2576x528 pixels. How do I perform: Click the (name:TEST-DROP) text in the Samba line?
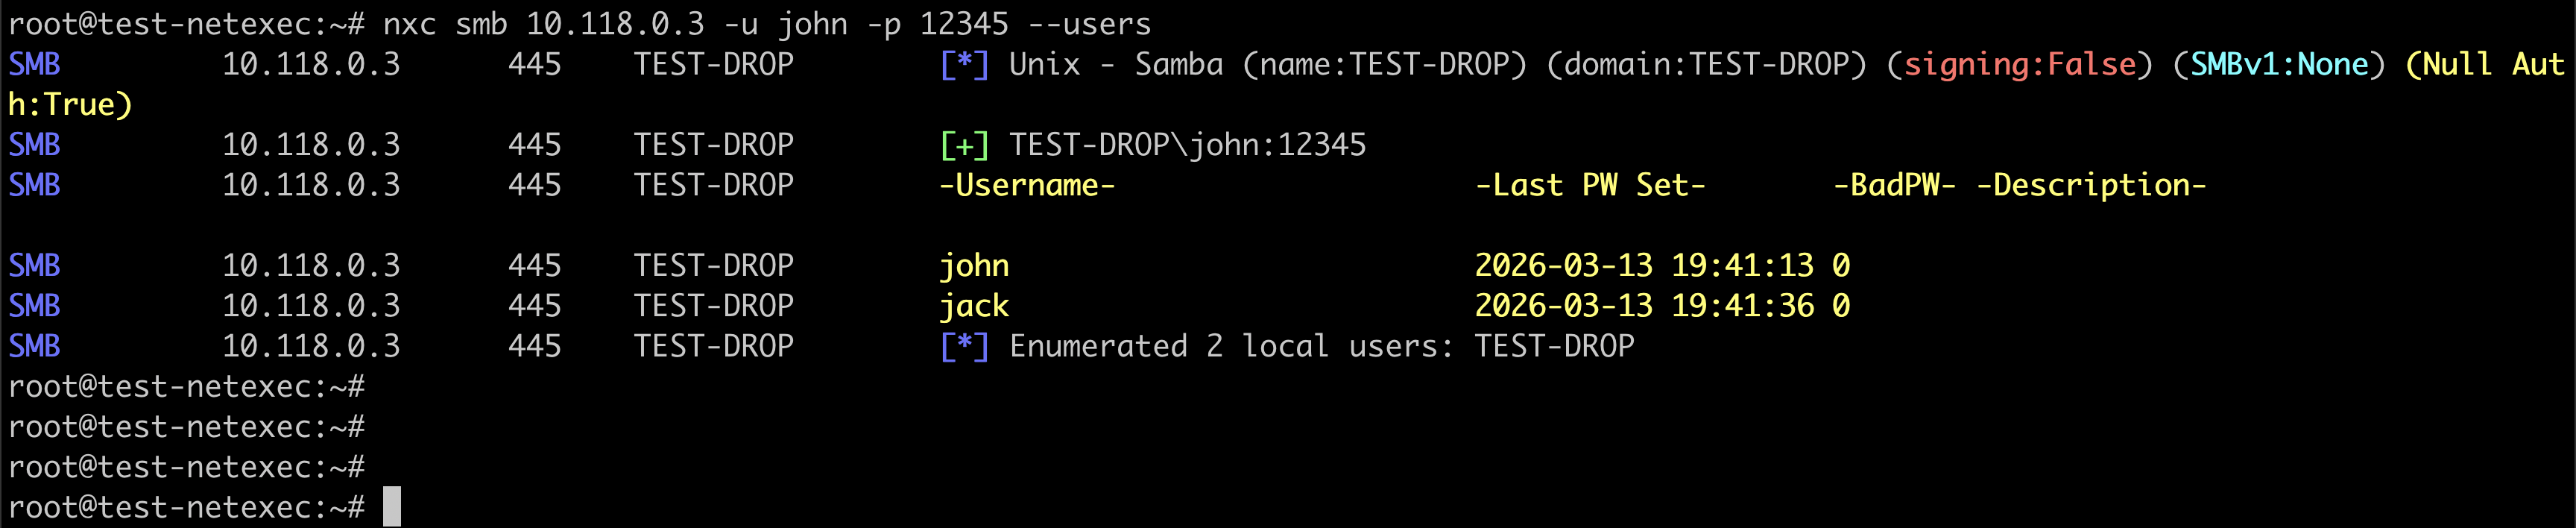pyautogui.click(x=1384, y=64)
